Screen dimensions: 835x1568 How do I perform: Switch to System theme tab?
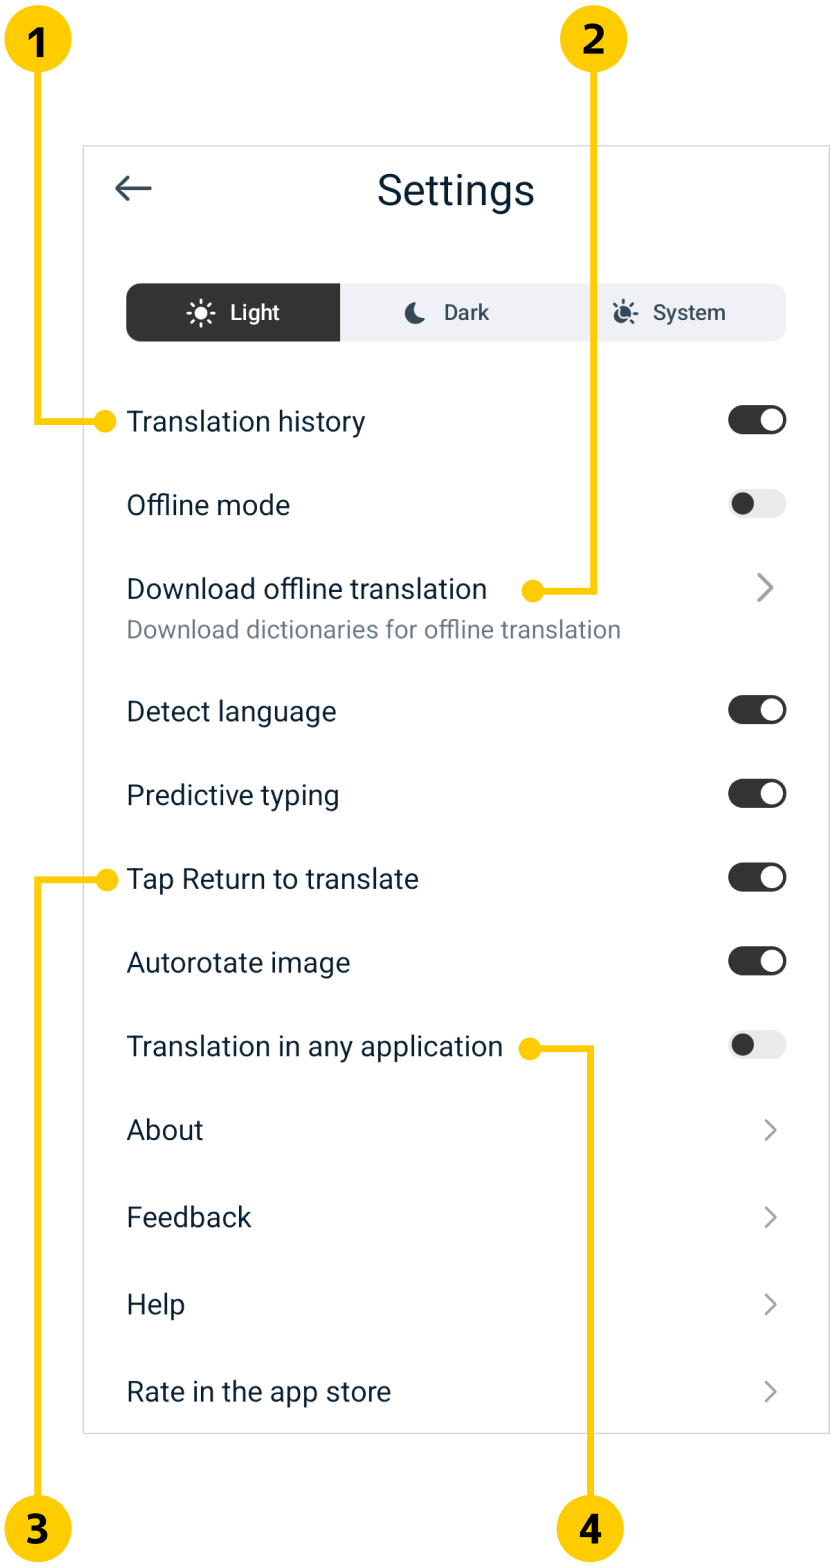(x=688, y=313)
